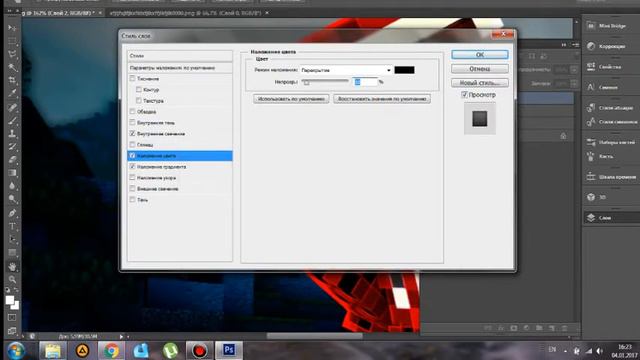Select the Horizontal Type tool
The width and height of the screenshot is (640, 360).
tap(12, 226)
